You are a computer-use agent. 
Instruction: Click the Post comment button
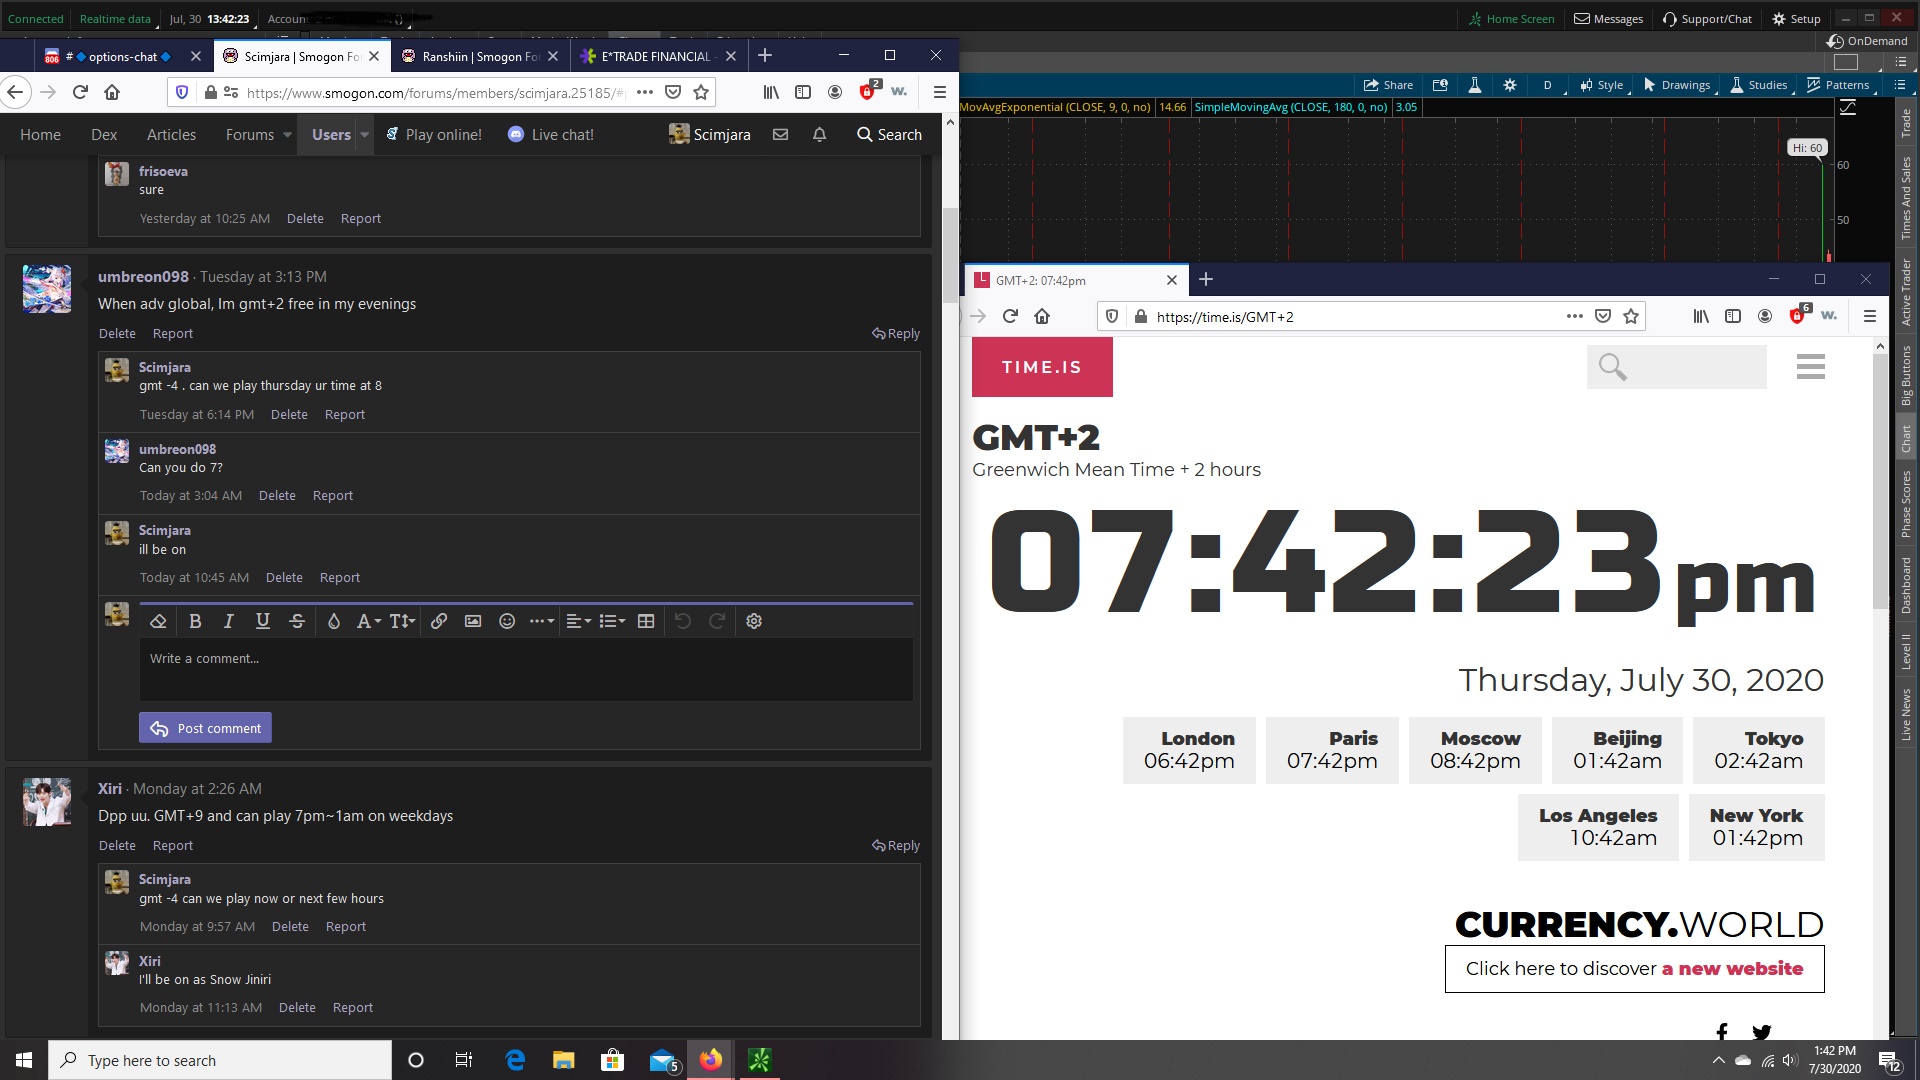point(205,728)
